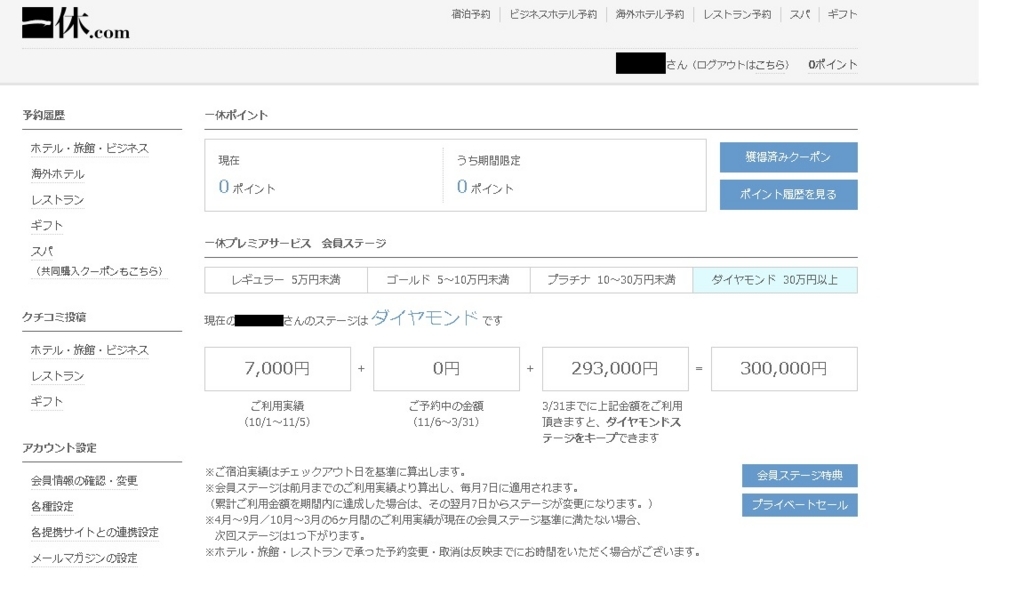Click the 一休ポイント section heading

236,115
